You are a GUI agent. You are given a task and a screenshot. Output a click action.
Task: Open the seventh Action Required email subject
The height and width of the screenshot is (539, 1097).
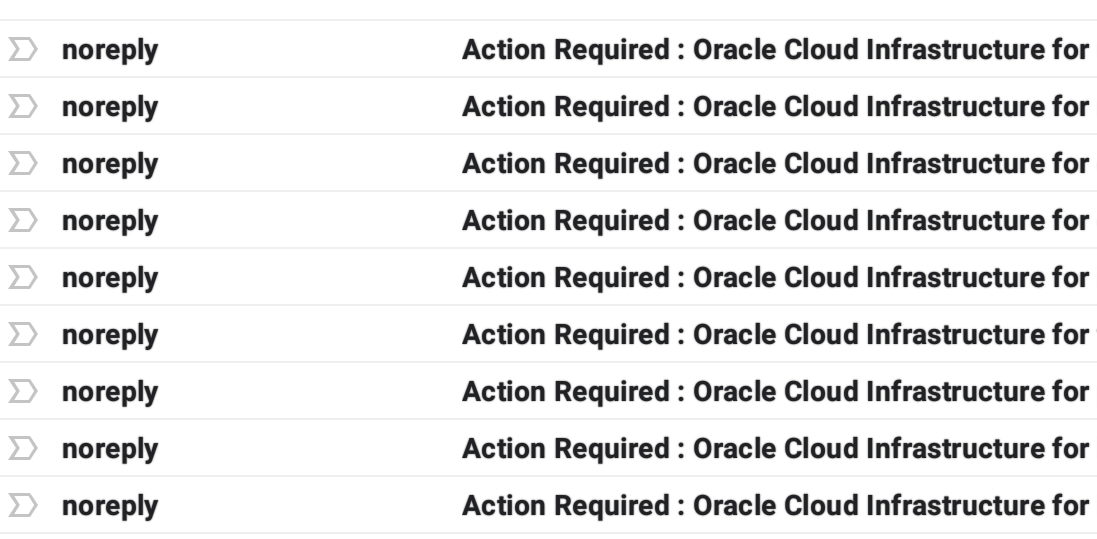pos(775,391)
